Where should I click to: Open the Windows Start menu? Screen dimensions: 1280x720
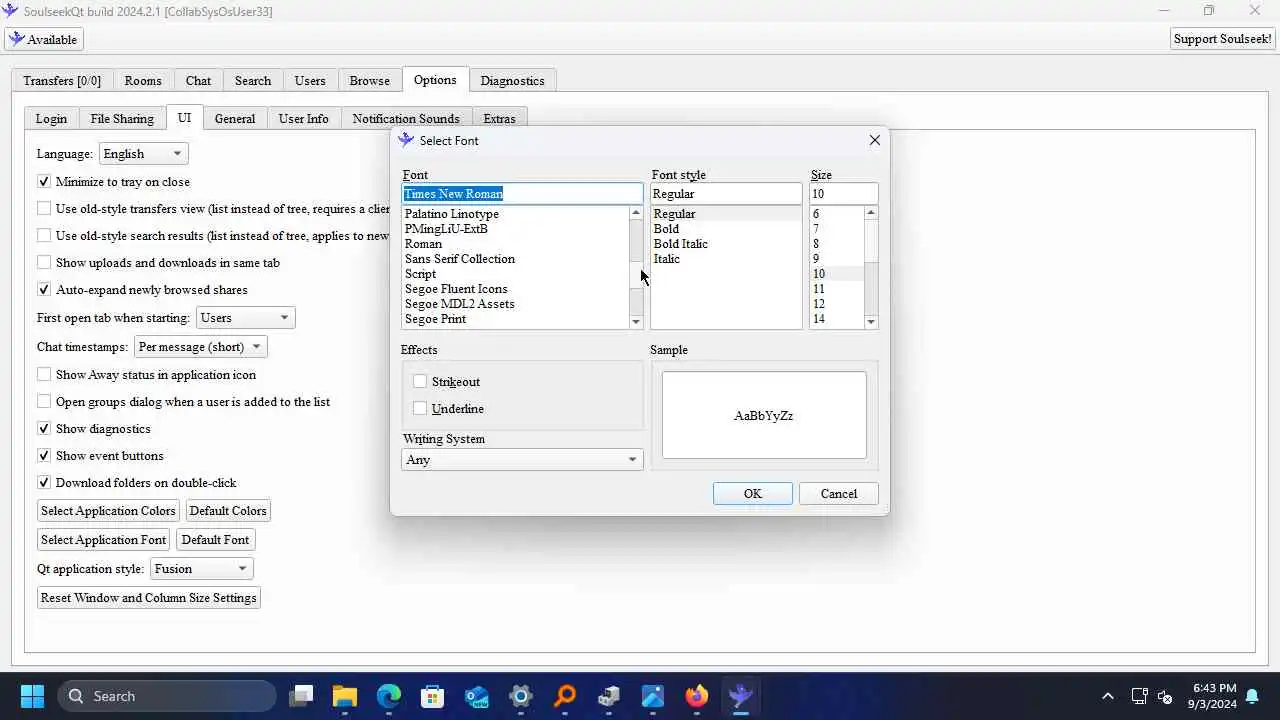point(32,696)
